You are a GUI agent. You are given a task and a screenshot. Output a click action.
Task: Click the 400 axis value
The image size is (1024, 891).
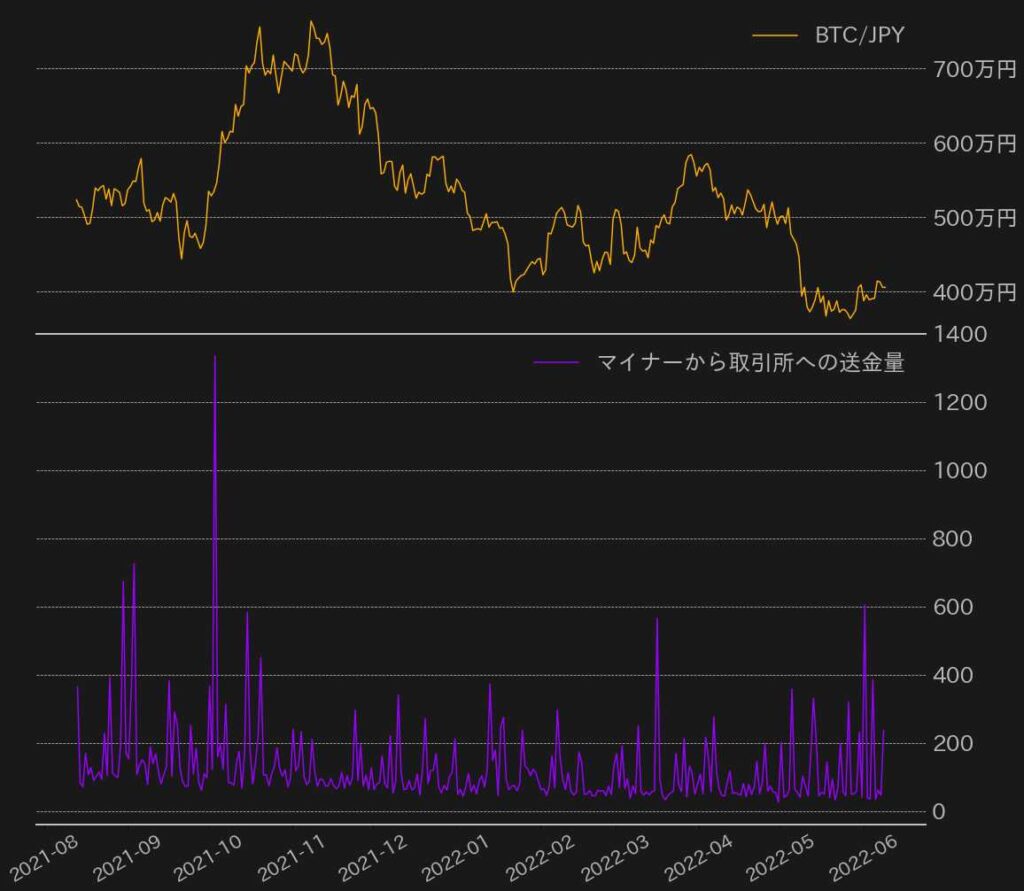point(953,675)
